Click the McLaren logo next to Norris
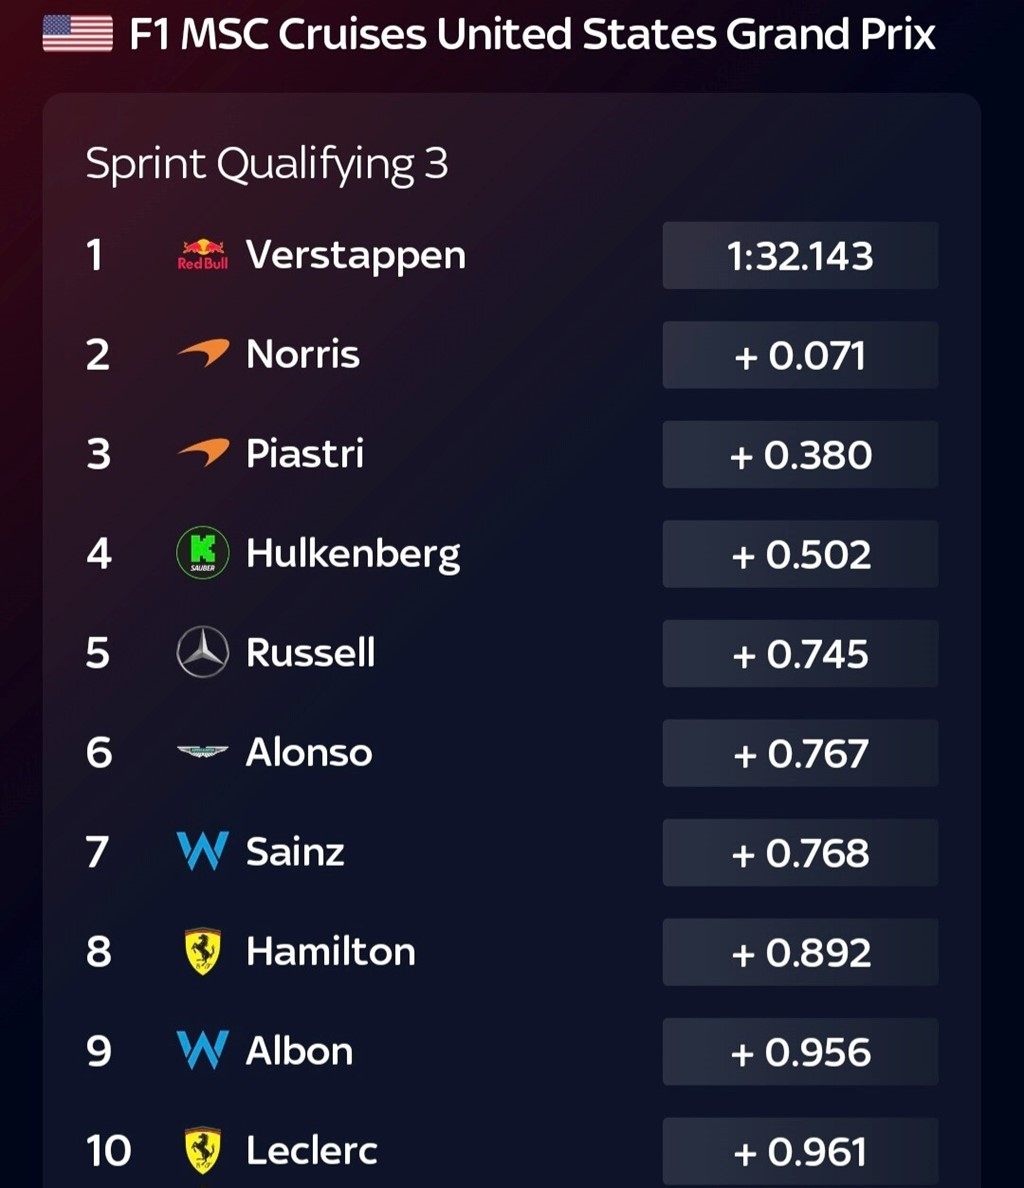1024x1188 pixels. pos(203,354)
